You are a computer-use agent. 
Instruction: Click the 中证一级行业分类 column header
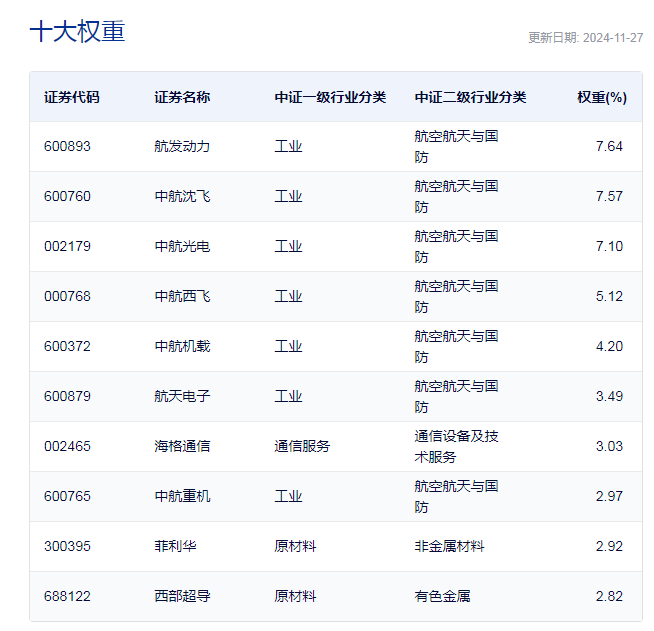[x=330, y=97]
